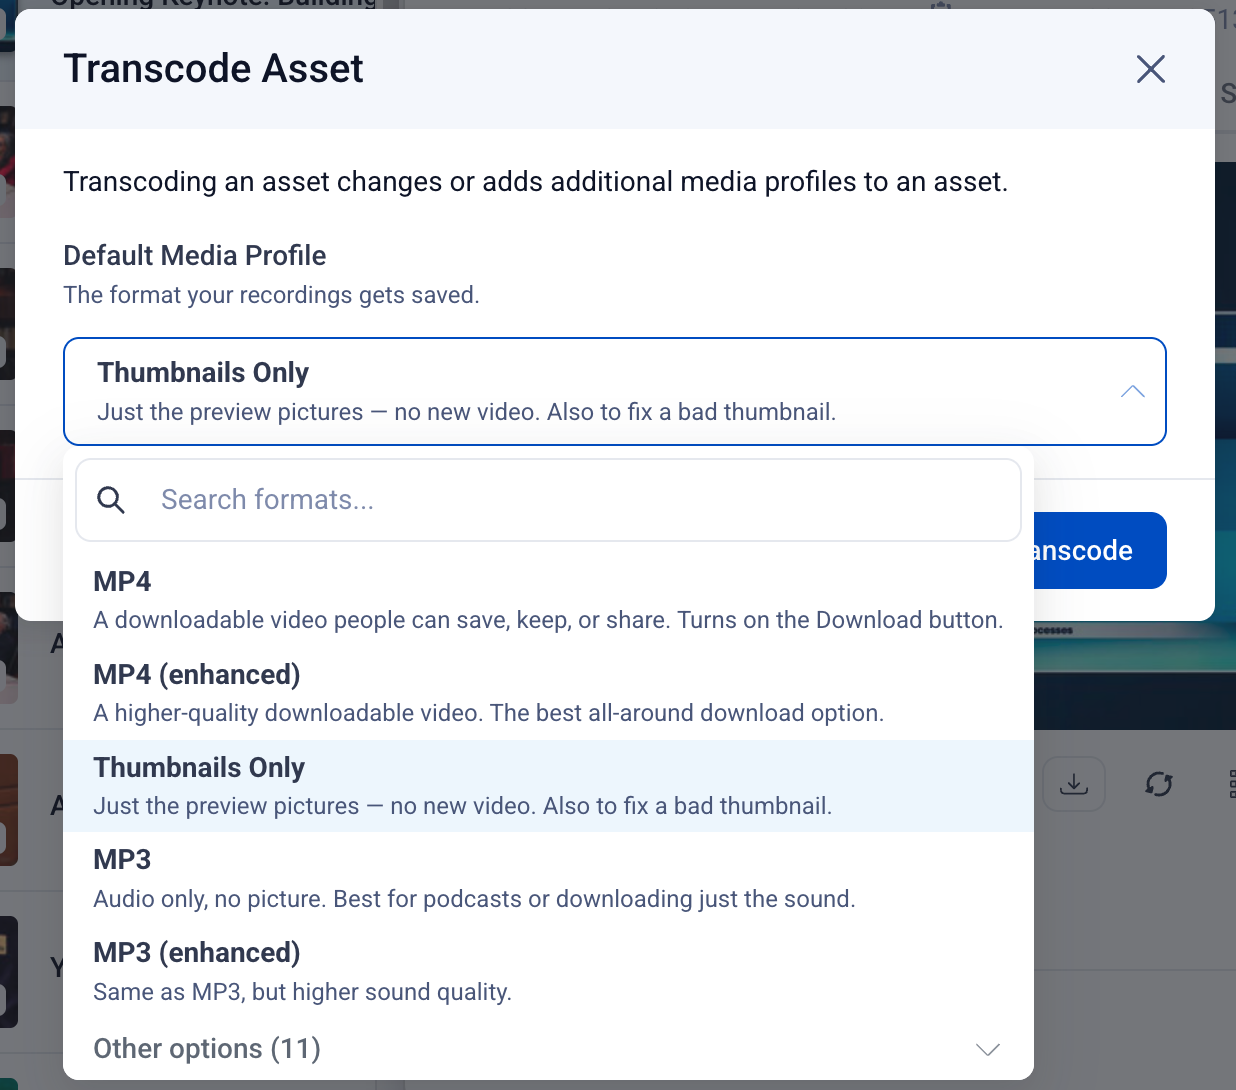The width and height of the screenshot is (1236, 1090).
Task: Focus the Search formats field
Action: [x=548, y=500]
